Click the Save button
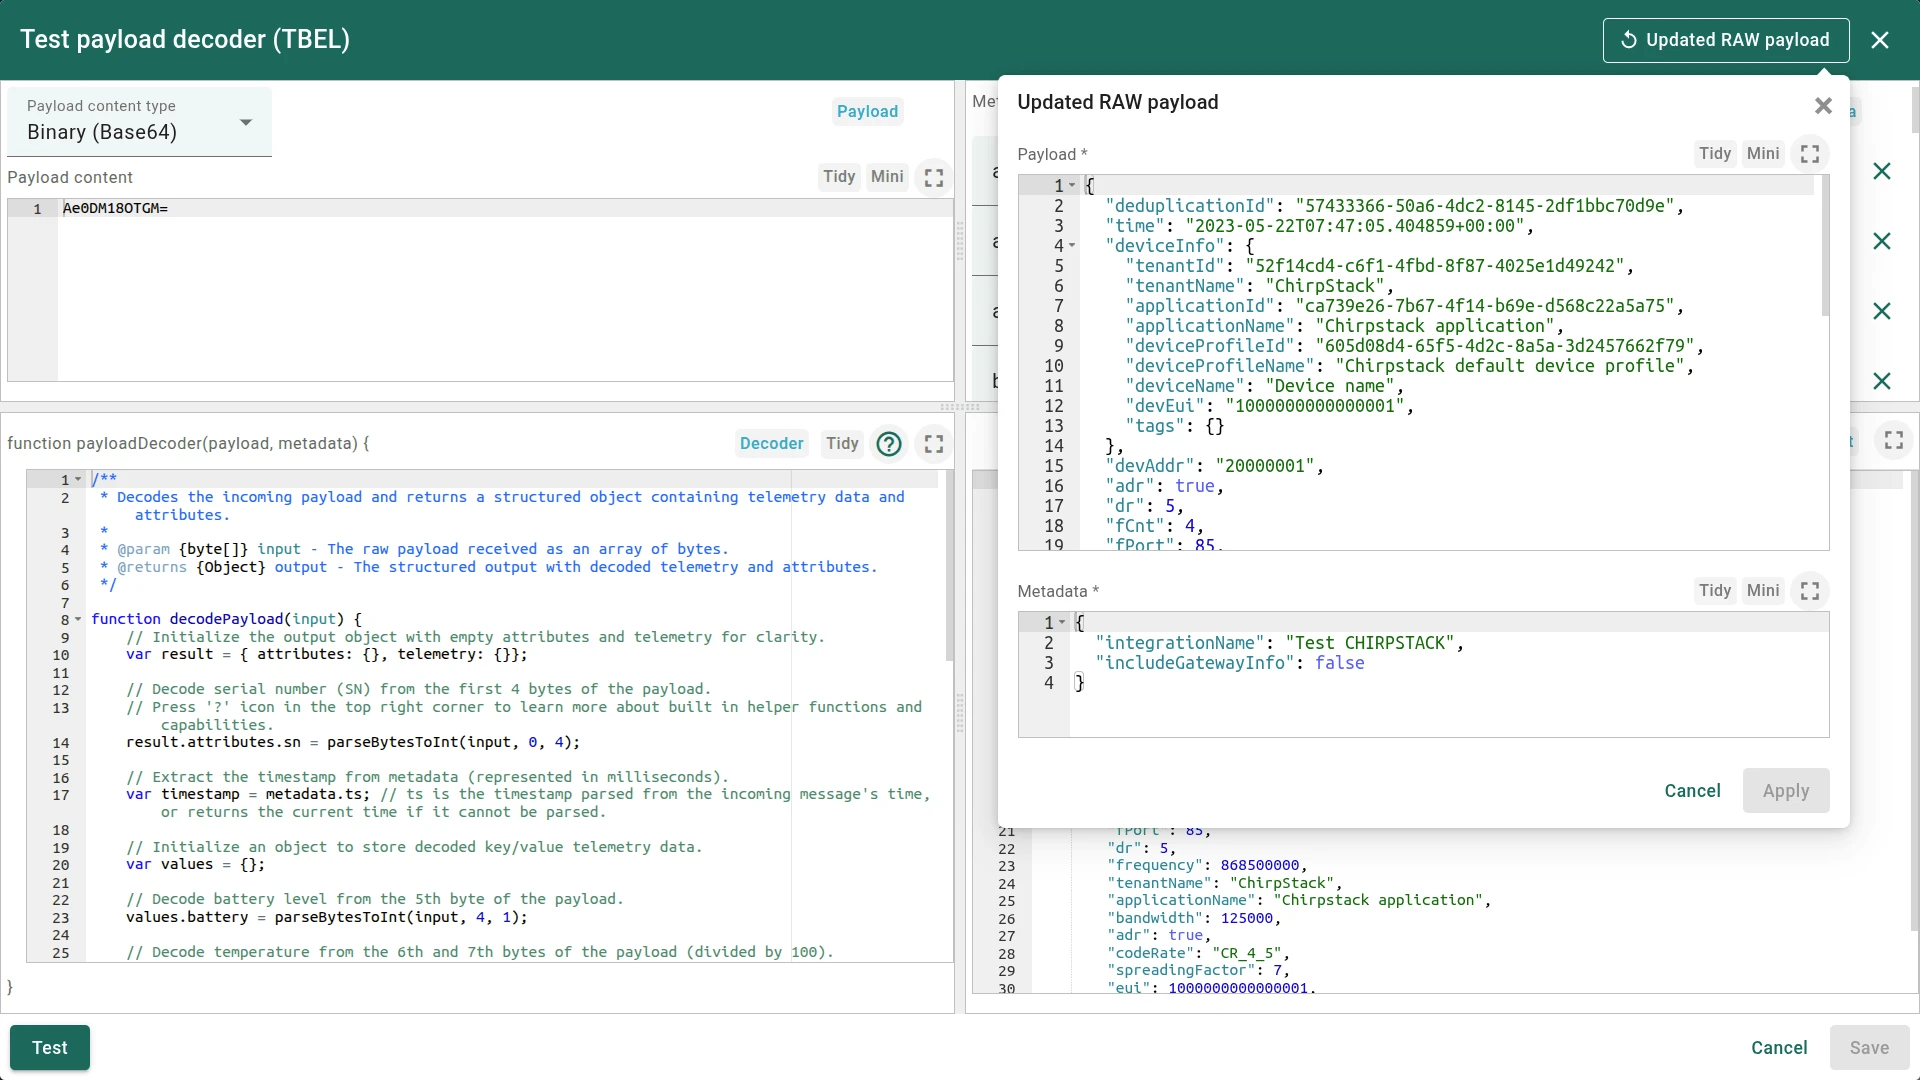This screenshot has height=1080, width=1920. pyautogui.click(x=1869, y=1048)
